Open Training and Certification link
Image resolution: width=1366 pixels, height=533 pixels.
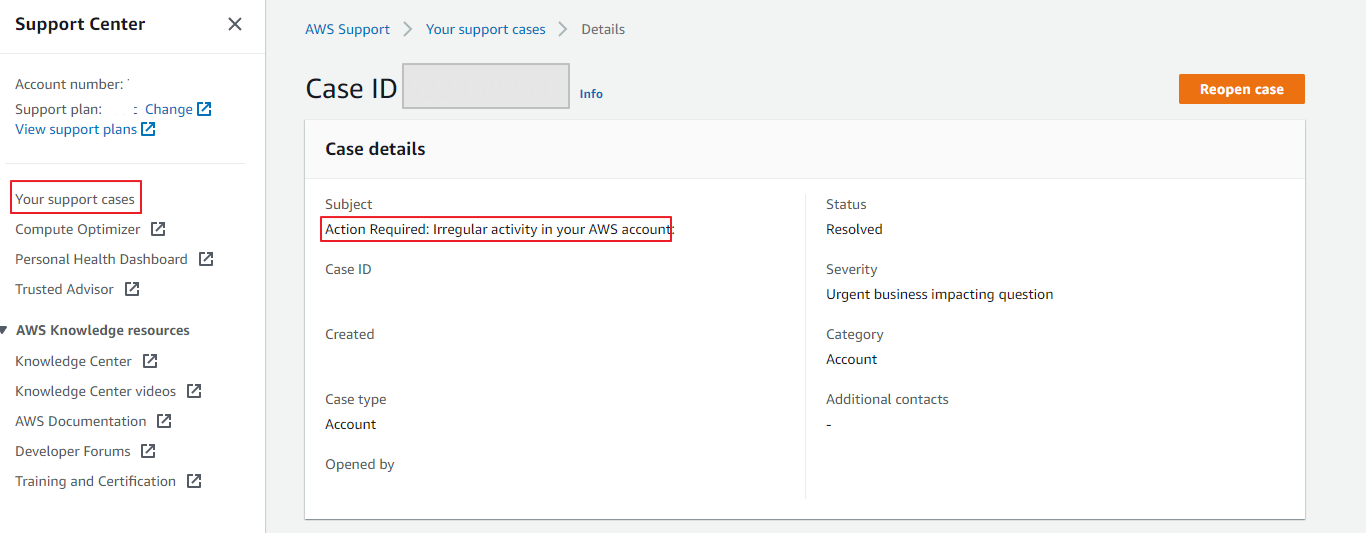click(x=95, y=481)
